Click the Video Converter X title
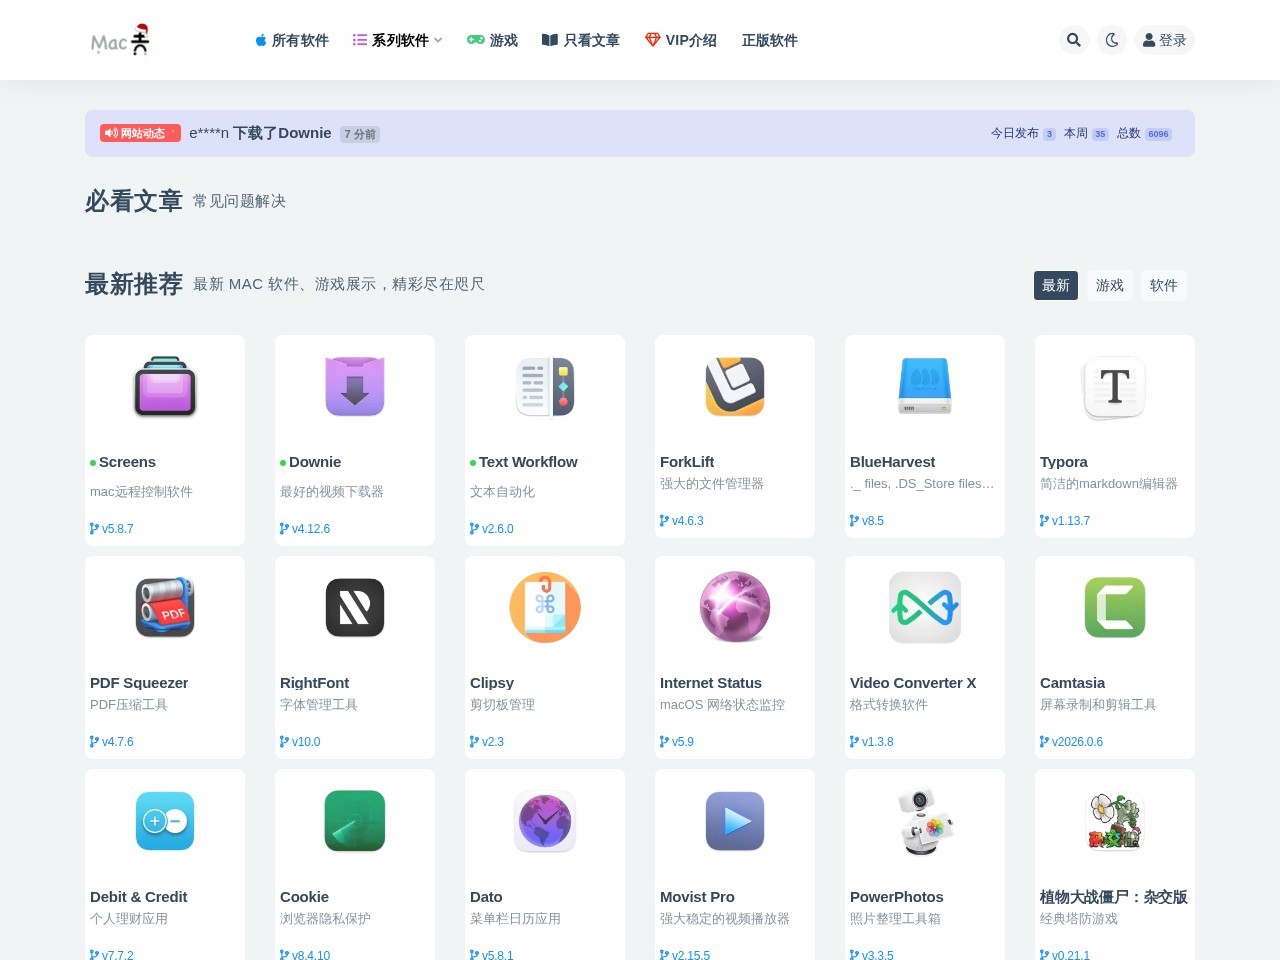 [x=913, y=683]
